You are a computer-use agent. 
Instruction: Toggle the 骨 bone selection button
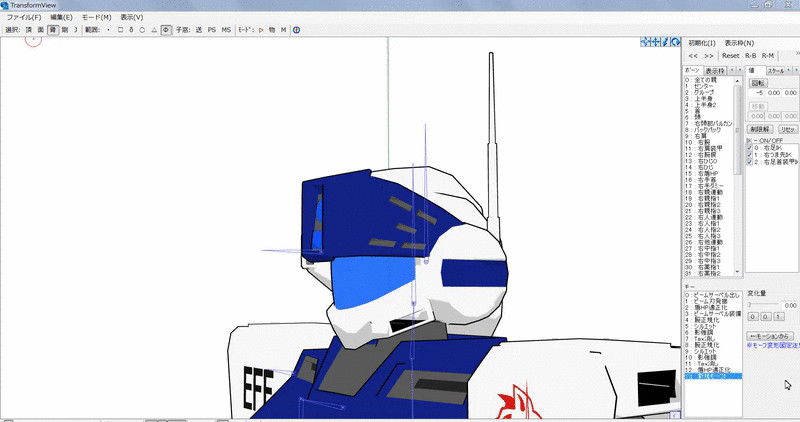(52, 30)
